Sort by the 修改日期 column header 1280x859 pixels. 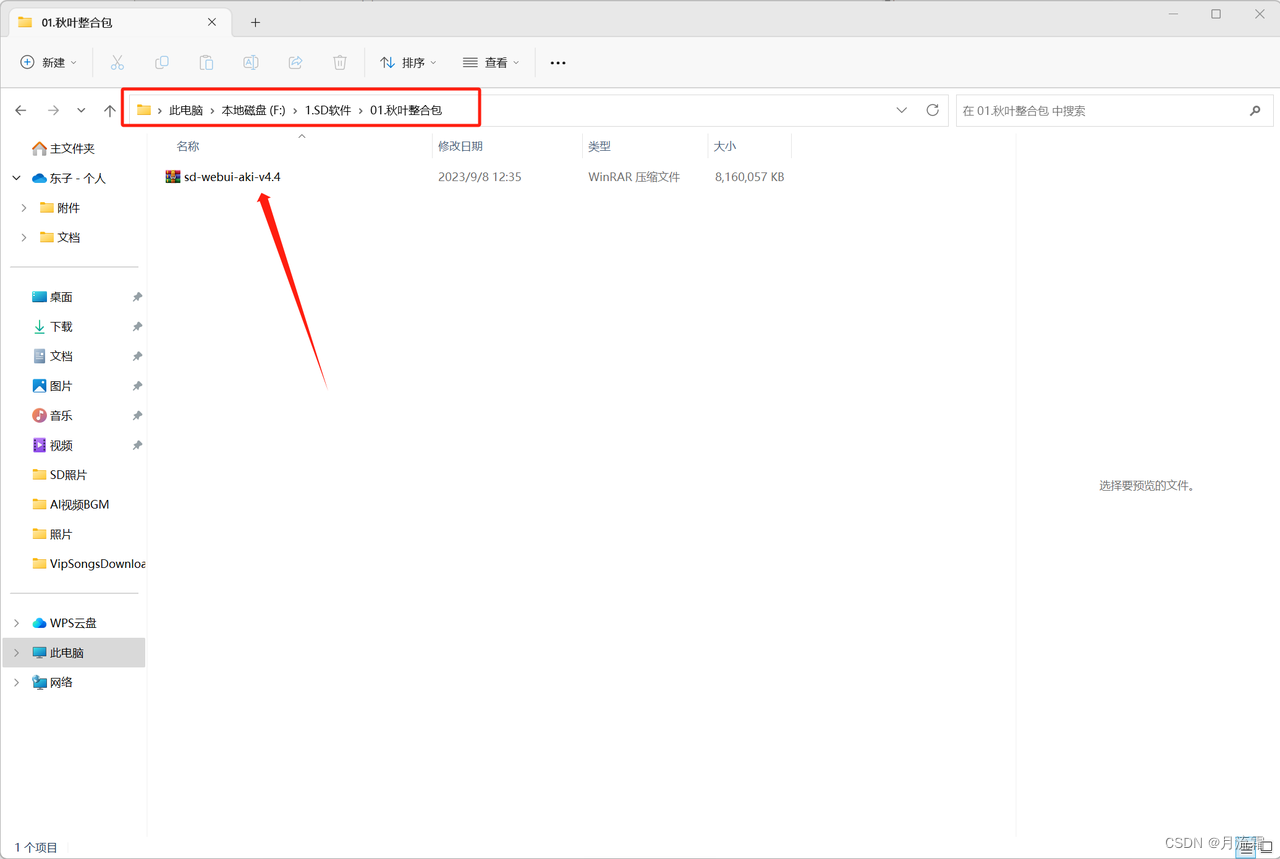point(460,146)
